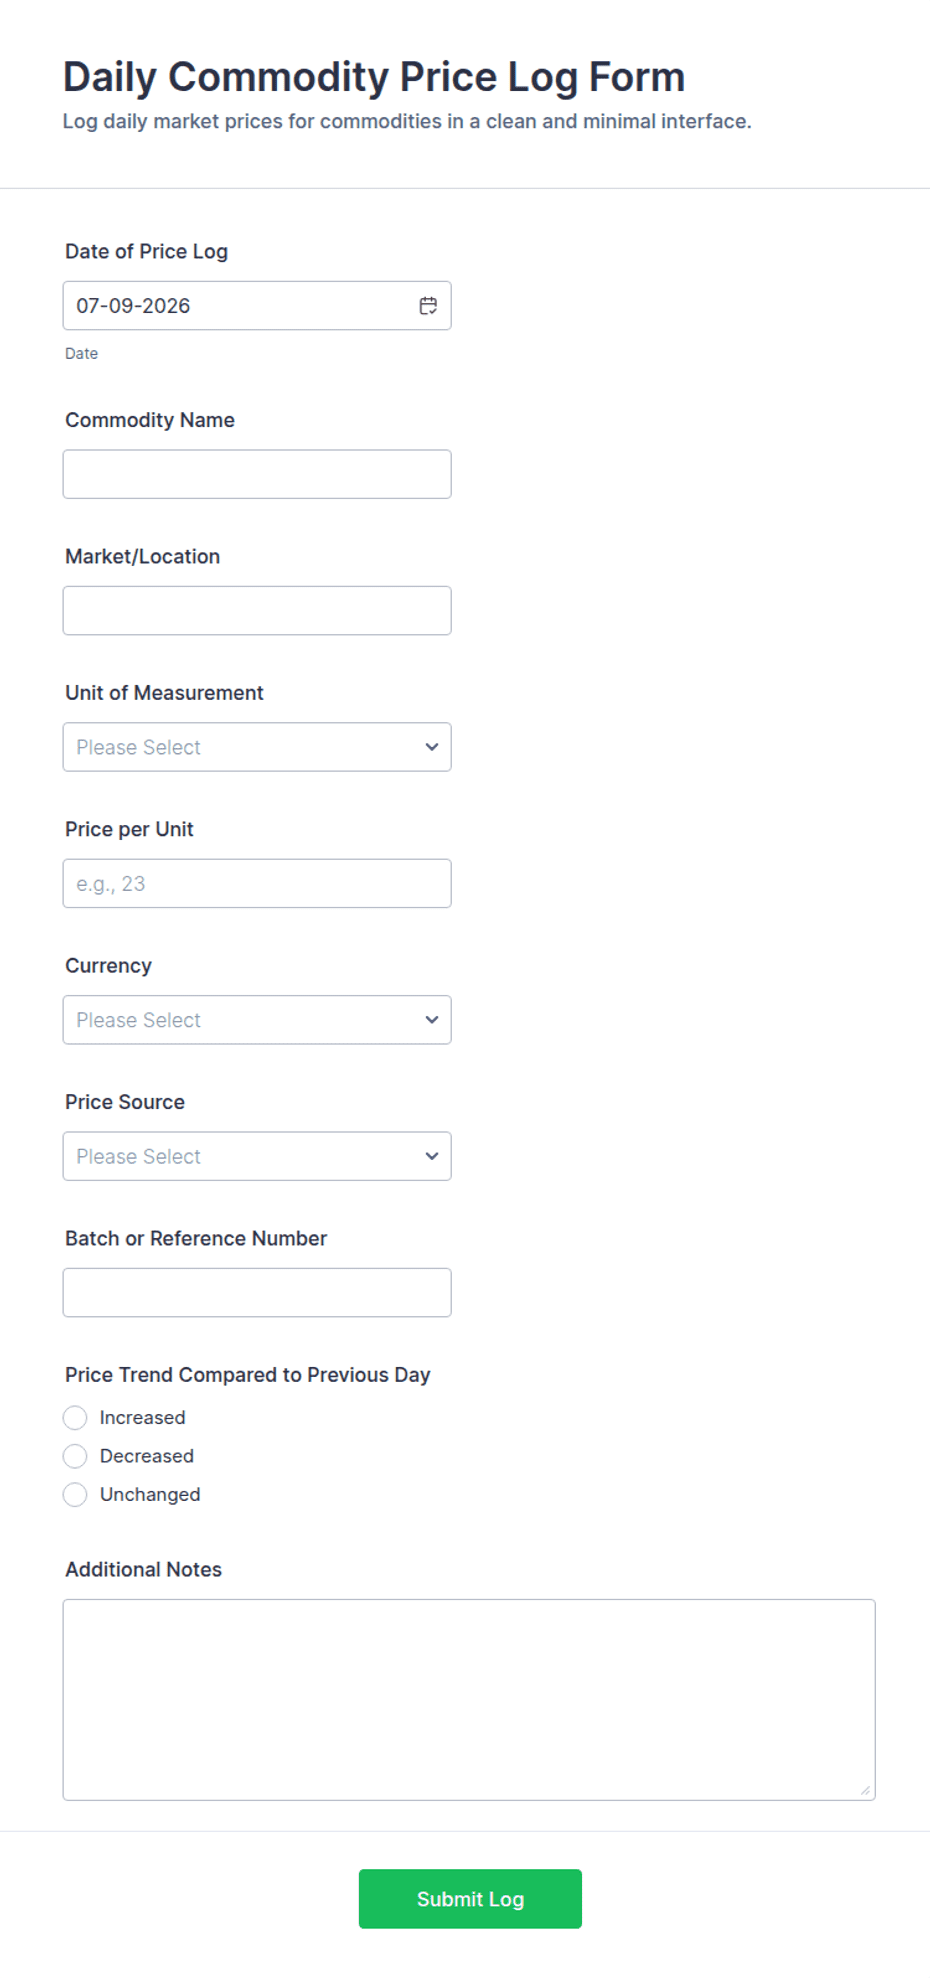Focus the Commodity Name text field

(257, 474)
